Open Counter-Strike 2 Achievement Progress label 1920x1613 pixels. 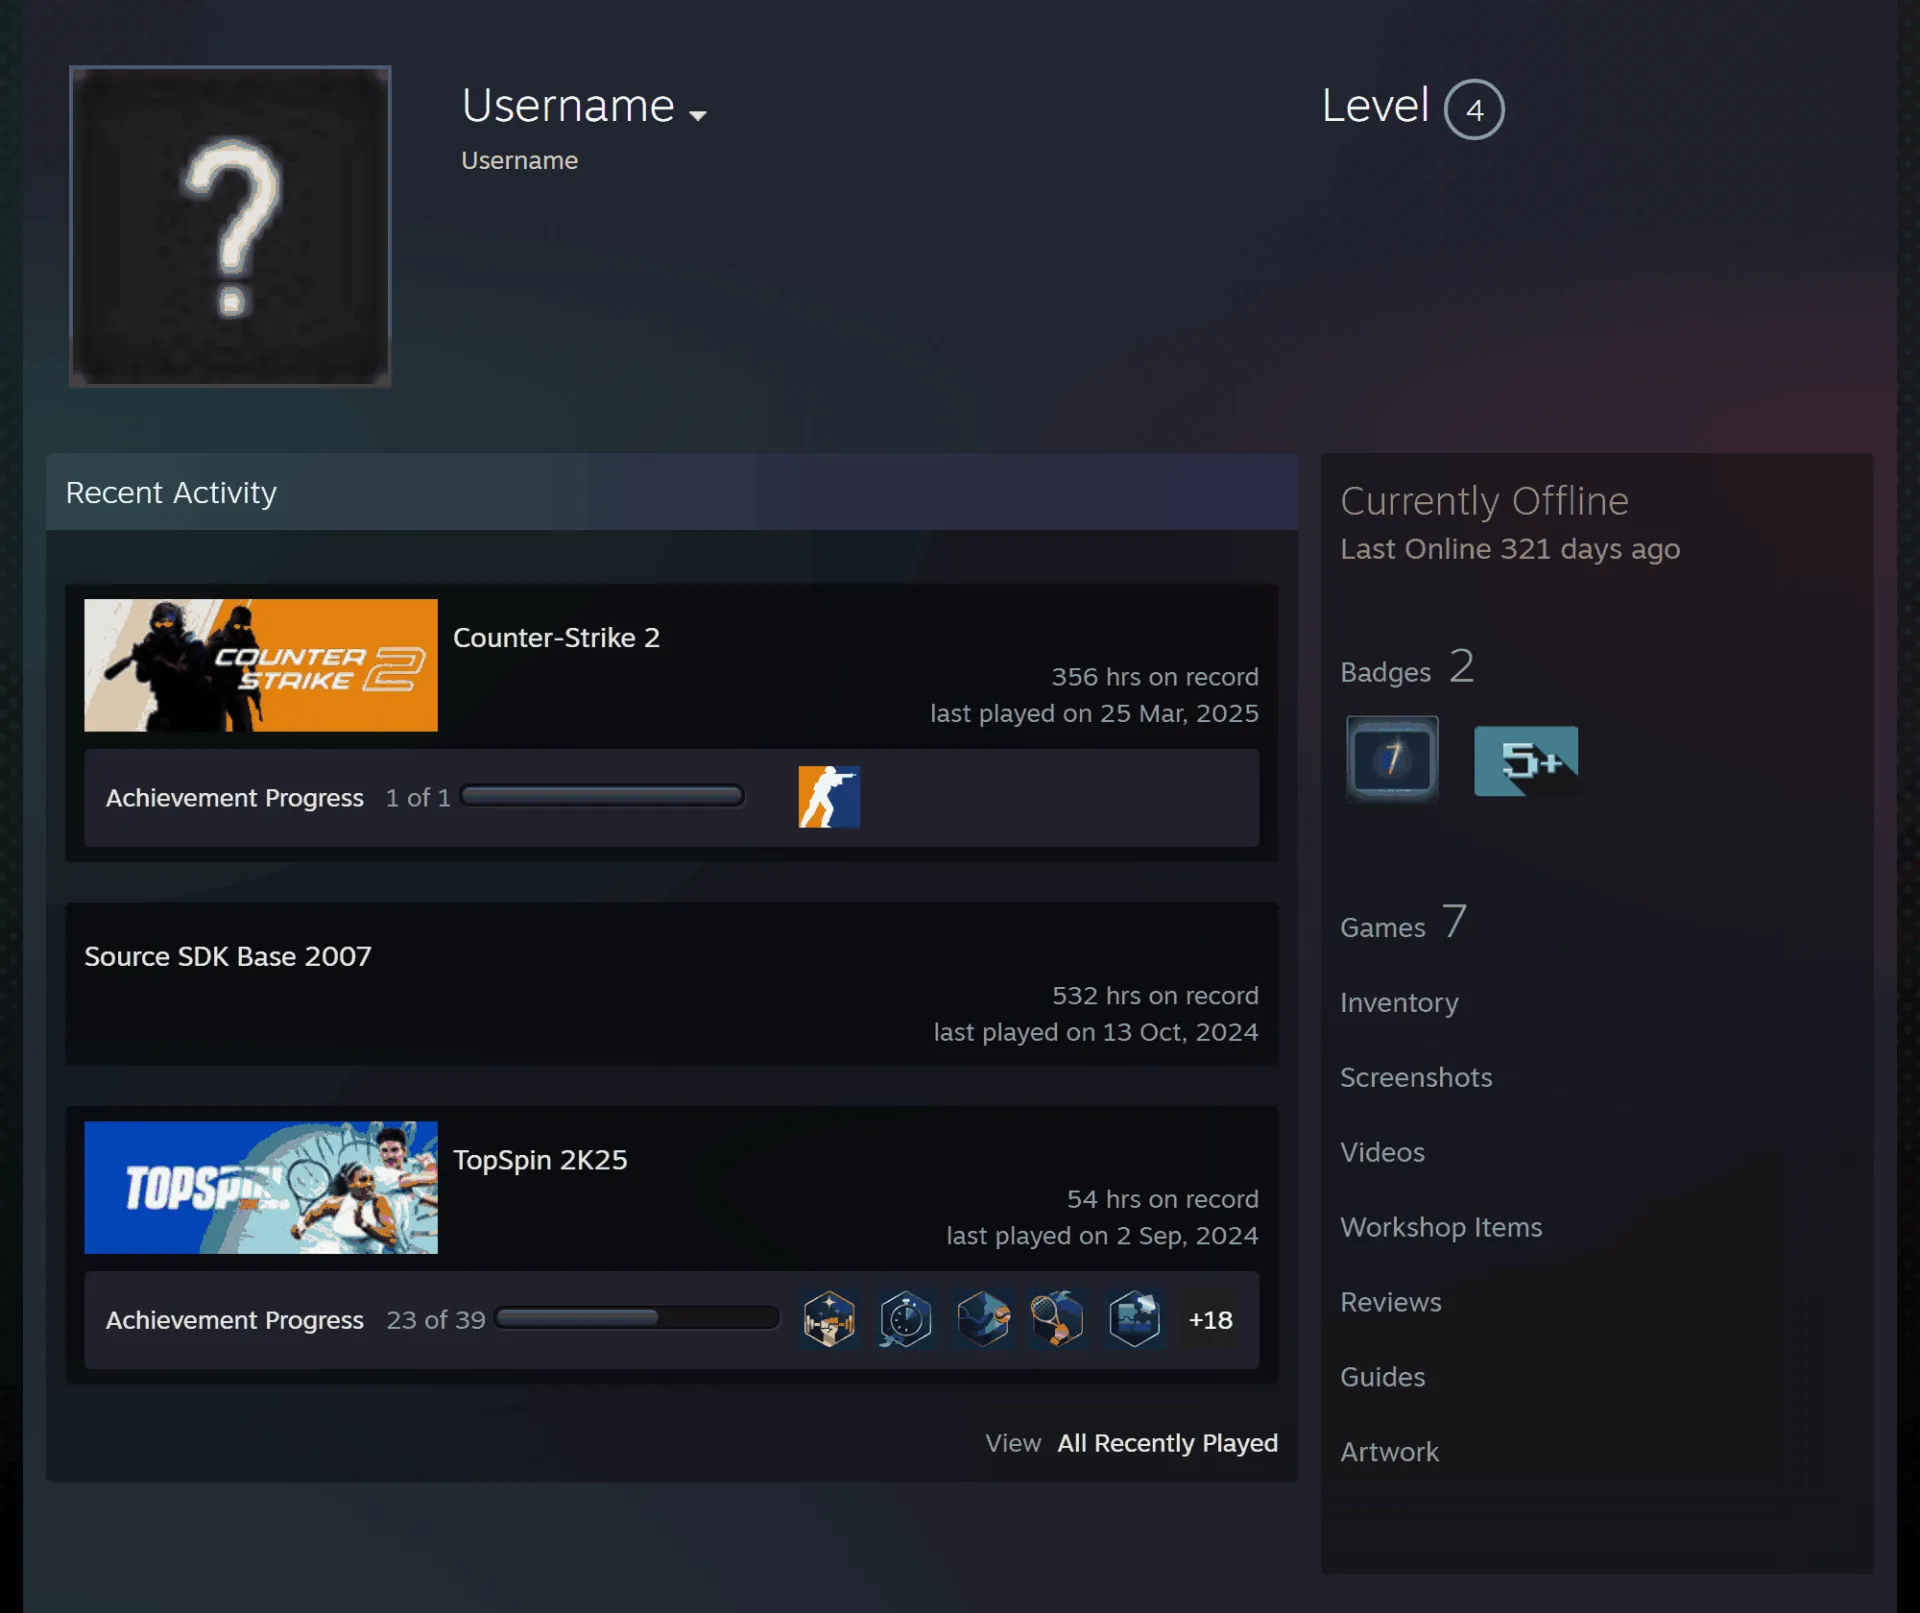[235, 798]
